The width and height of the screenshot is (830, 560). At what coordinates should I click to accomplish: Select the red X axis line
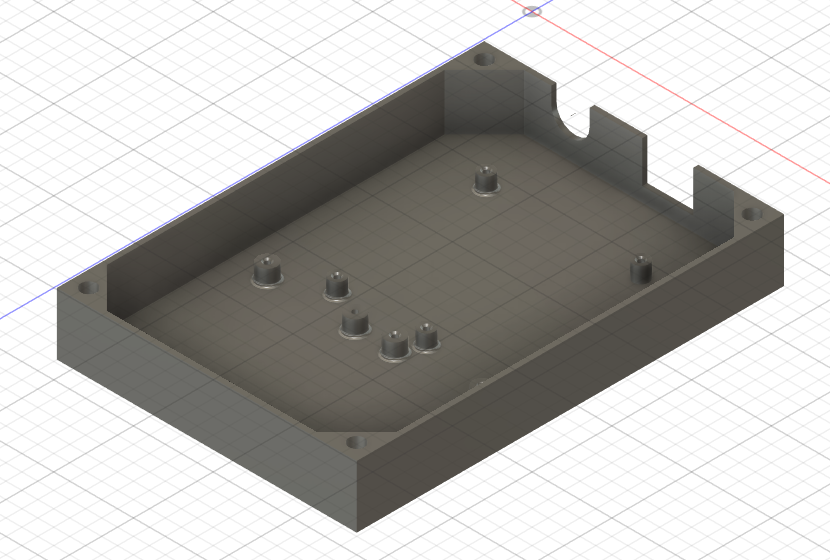(683, 98)
